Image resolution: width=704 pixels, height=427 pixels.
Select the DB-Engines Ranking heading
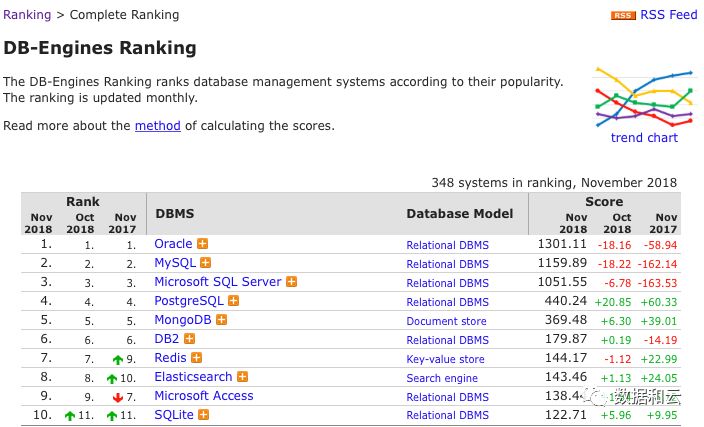(x=100, y=48)
